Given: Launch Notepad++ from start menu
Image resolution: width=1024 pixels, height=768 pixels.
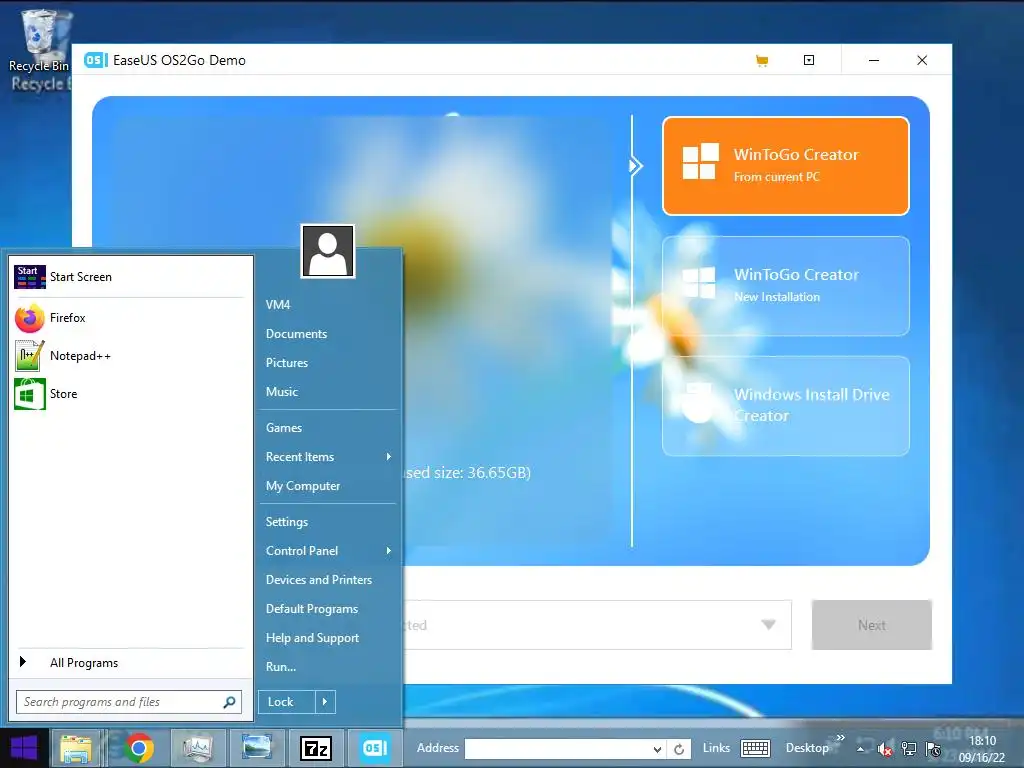Looking at the screenshot, I should [x=129, y=356].
